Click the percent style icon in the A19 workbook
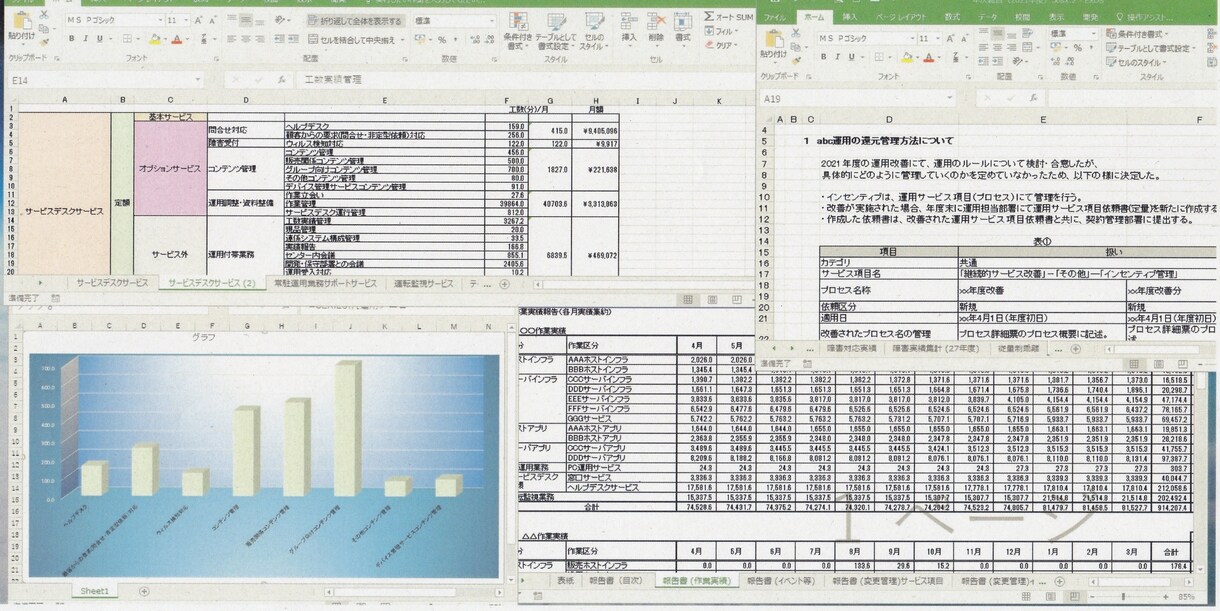1220x611 pixels. tap(1078, 48)
